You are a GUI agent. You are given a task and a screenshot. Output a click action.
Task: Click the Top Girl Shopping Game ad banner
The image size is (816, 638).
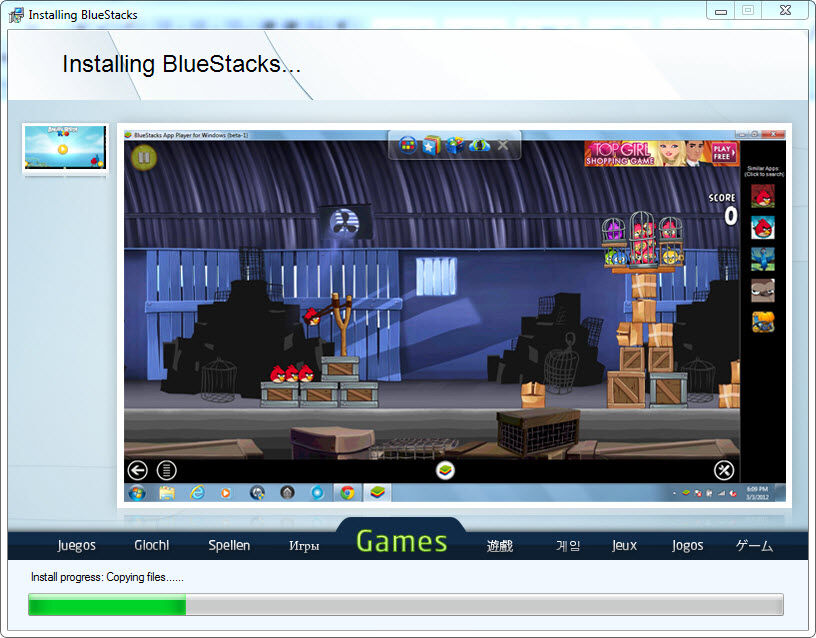coord(661,154)
